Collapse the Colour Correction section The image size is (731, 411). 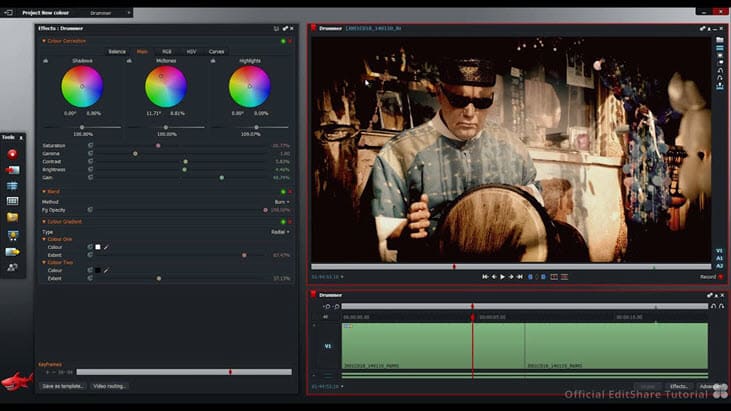tap(43, 41)
